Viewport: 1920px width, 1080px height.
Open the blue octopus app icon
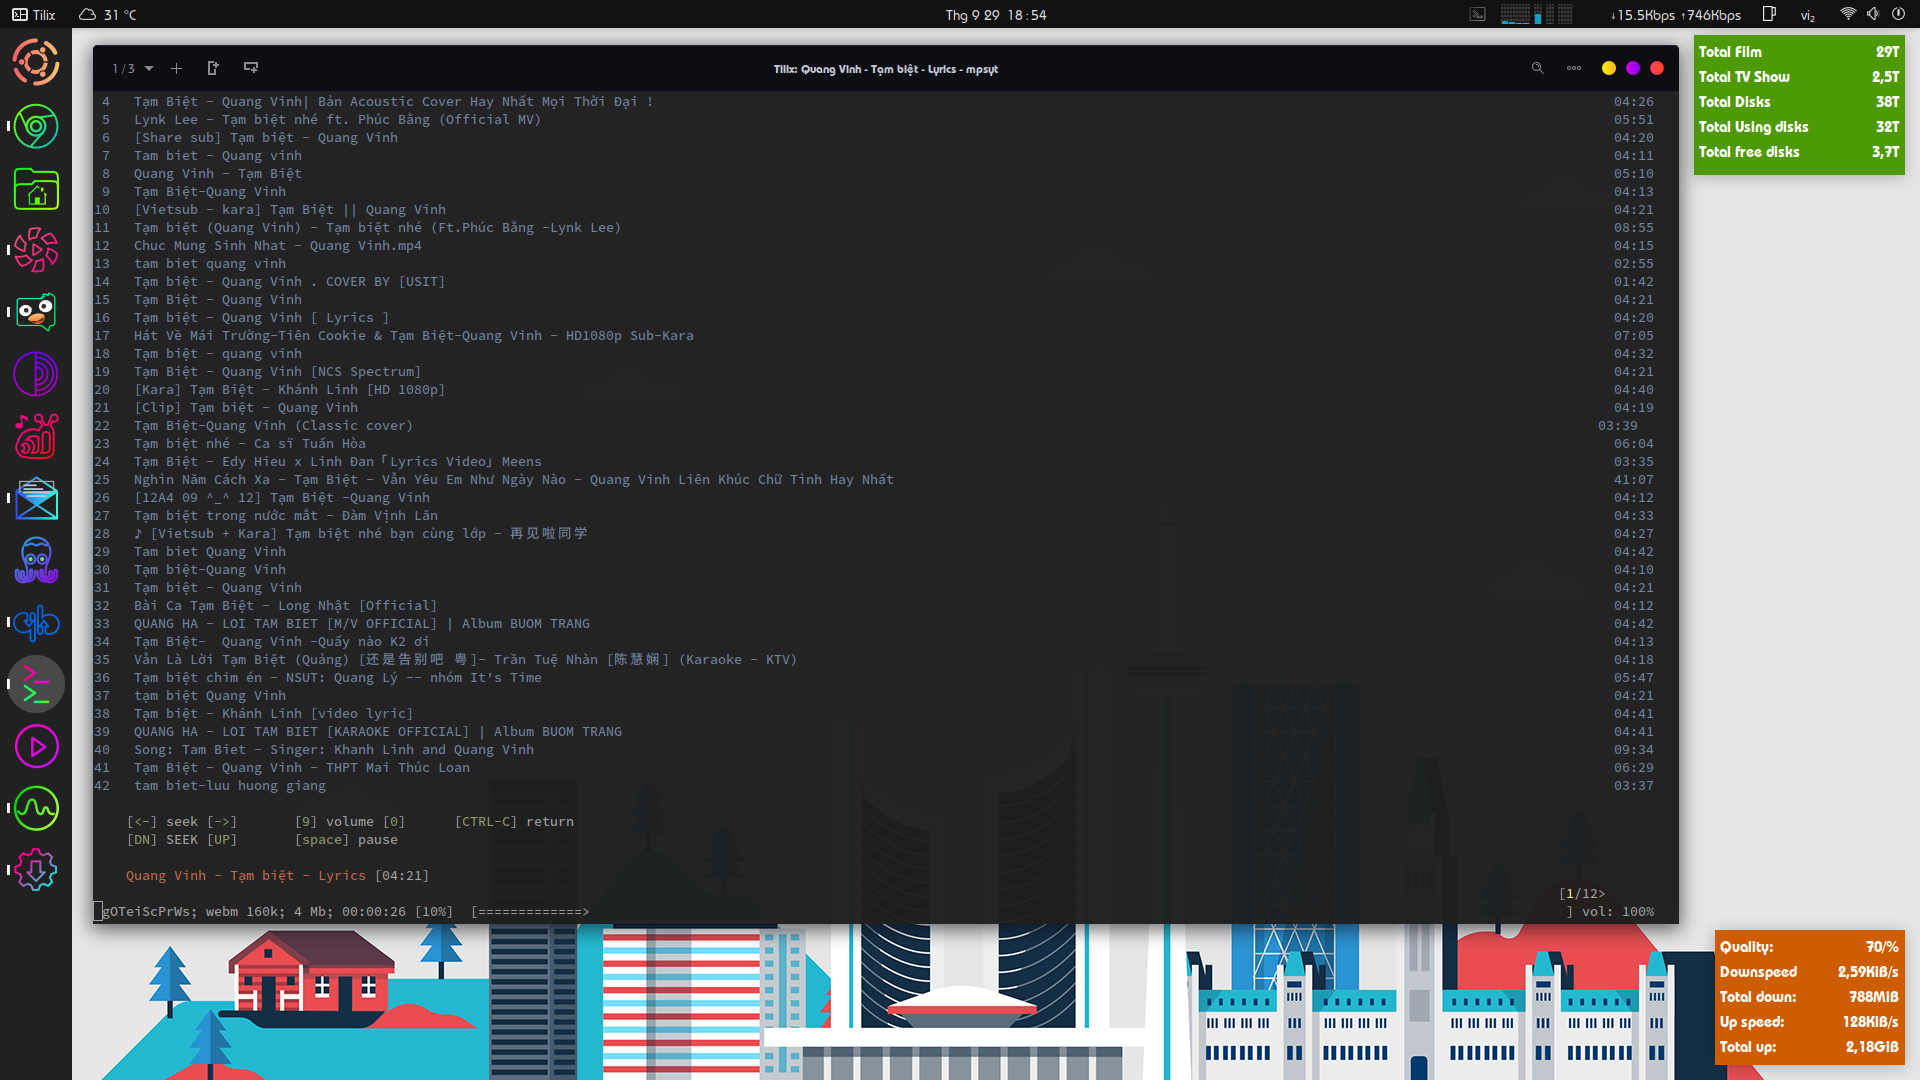click(36, 560)
